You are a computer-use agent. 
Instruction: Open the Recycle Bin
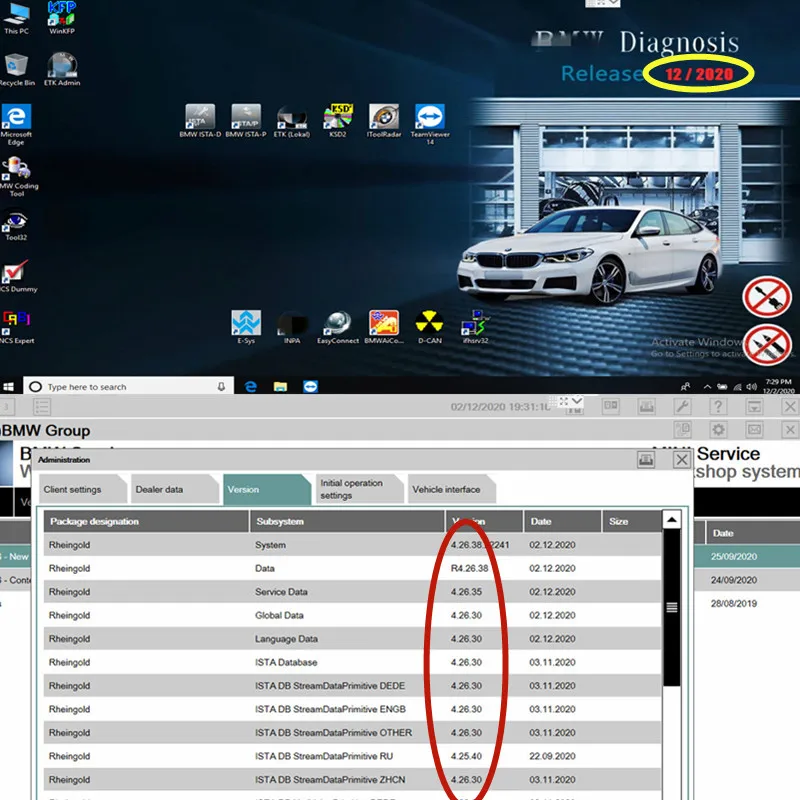(x=17, y=69)
